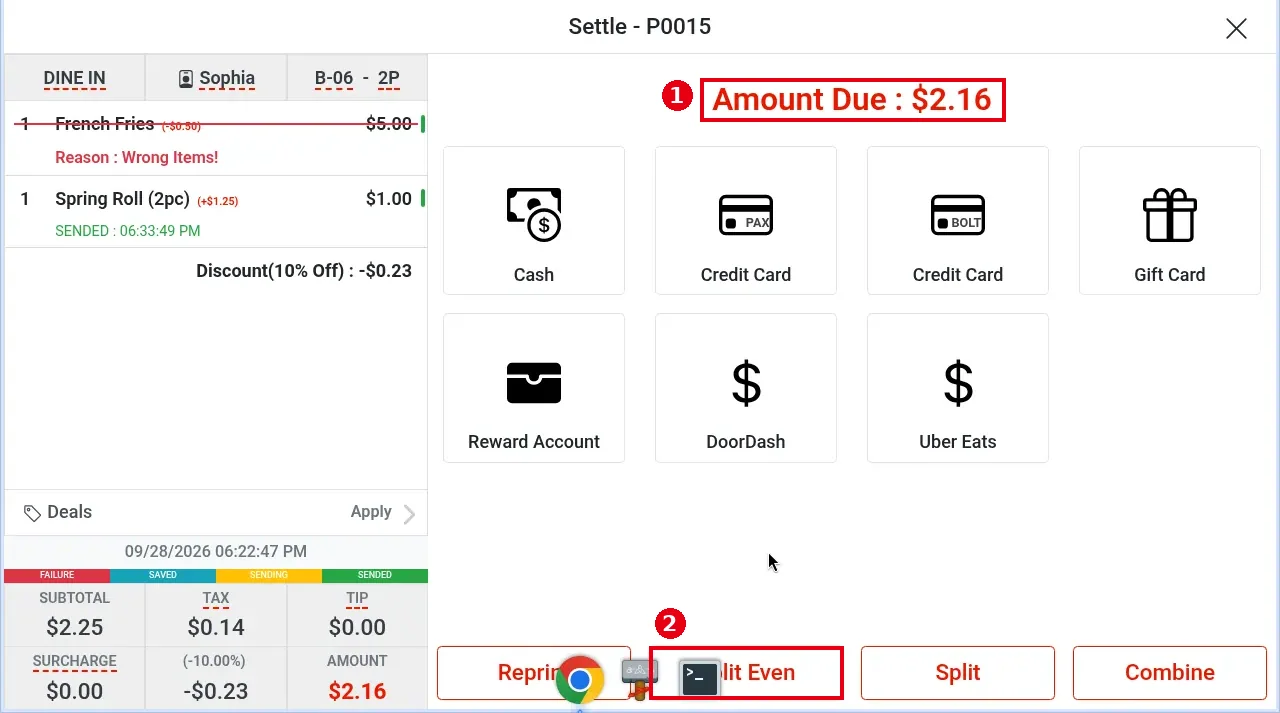This screenshot has height=713, width=1280.
Task: Click the Reason : Wrong Items! text
Action: (136, 157)
